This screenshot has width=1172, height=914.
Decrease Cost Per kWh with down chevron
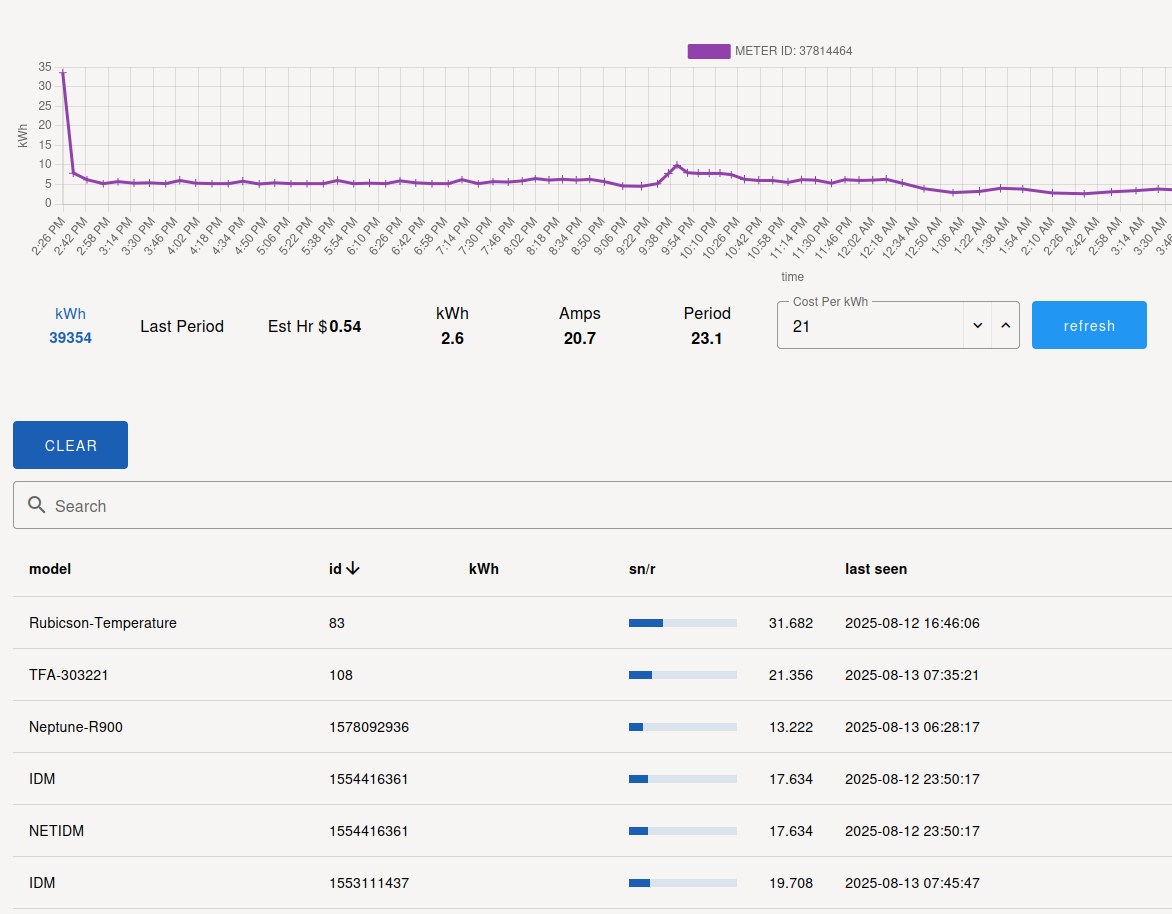(x=977, y=325)
